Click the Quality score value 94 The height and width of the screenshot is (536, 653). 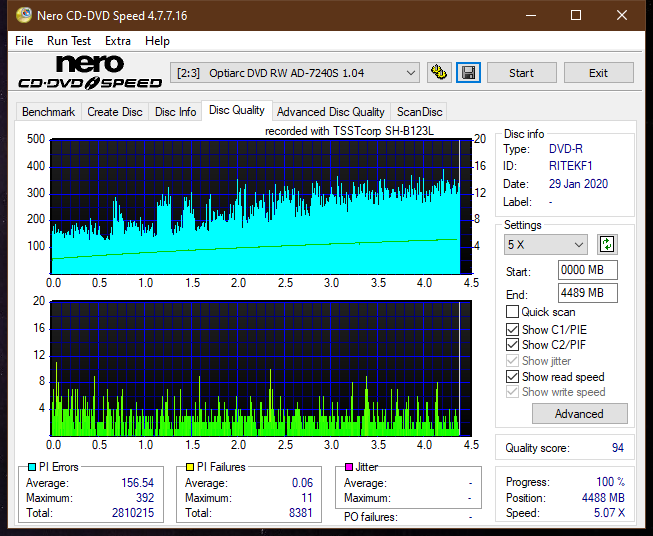coord(618,448)
